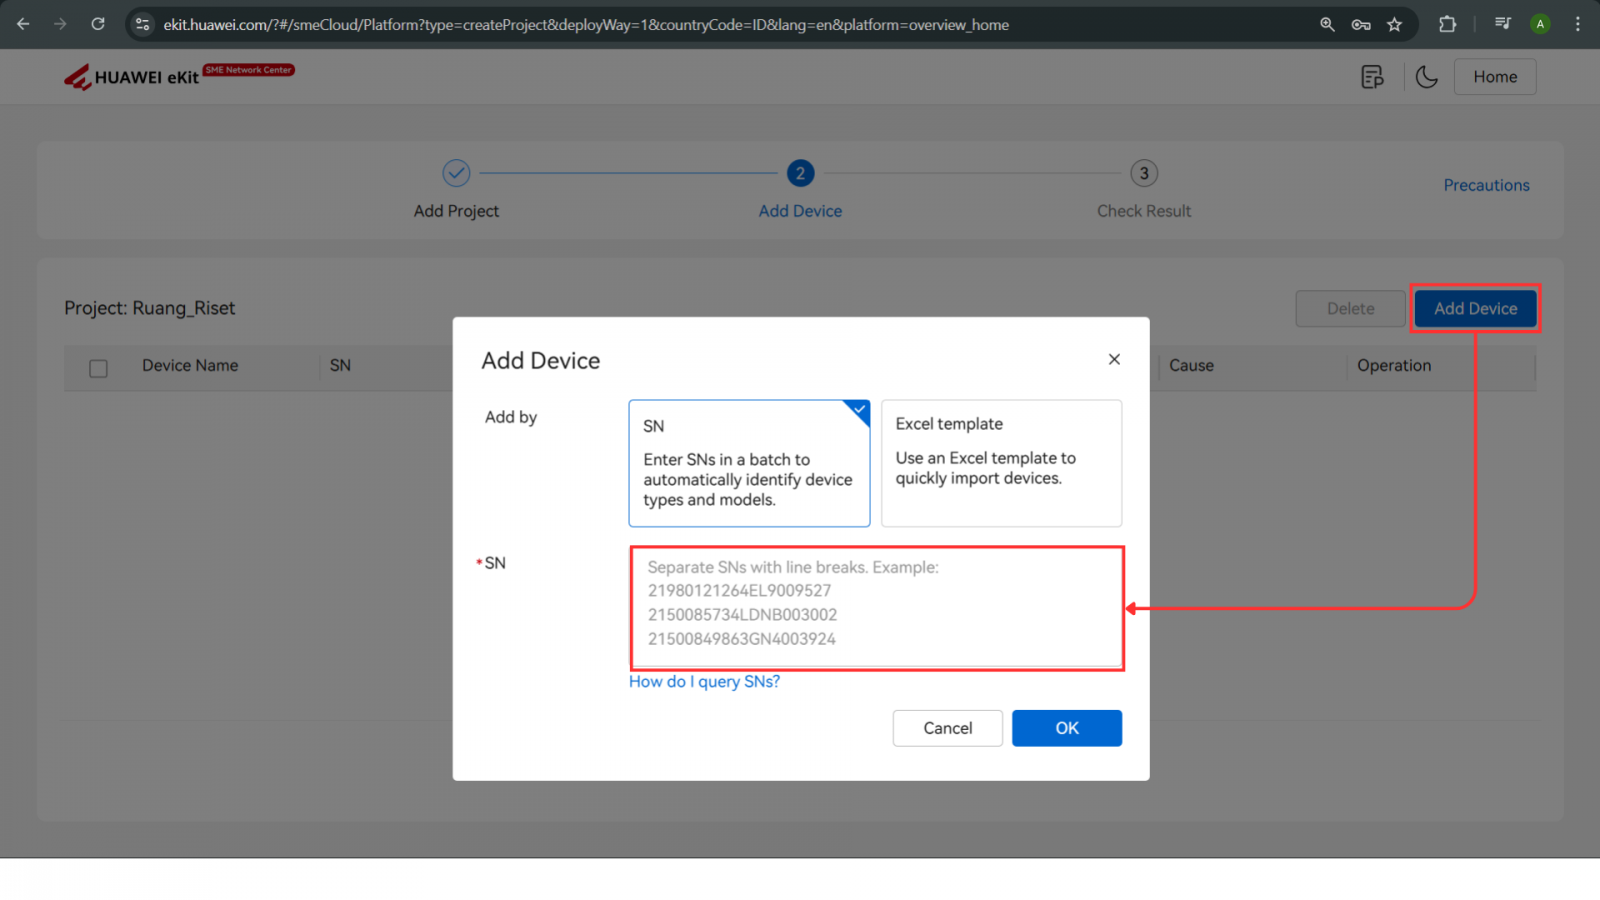Image resolution: width=1600 pixels, height=900 pixels.
Task: Open the browser extensions puzzle icon
Action: [x=1447, y=24]
